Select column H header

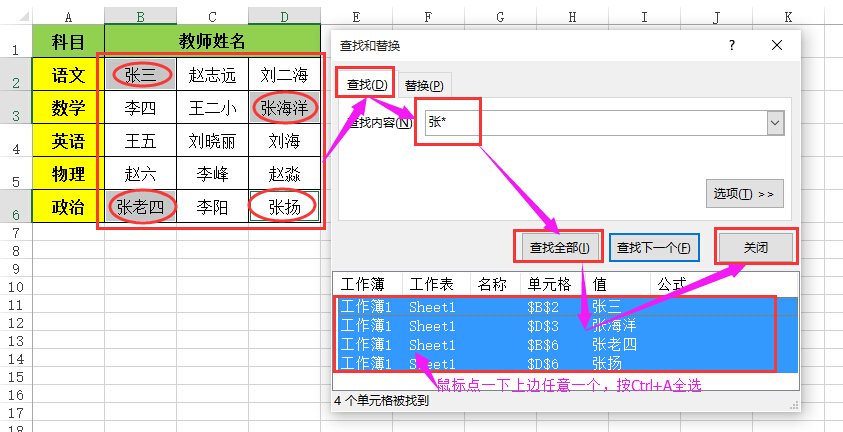(x=572, y=17)
